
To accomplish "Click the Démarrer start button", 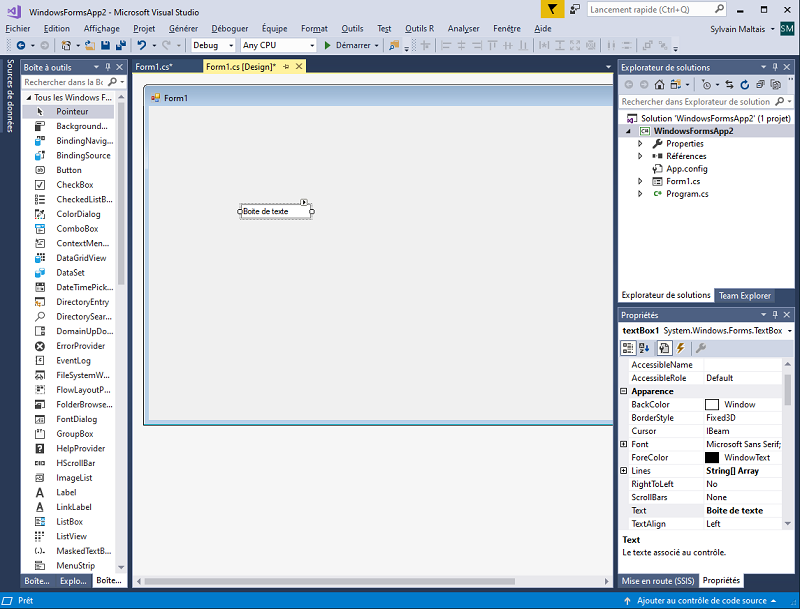I will [350, 46].
